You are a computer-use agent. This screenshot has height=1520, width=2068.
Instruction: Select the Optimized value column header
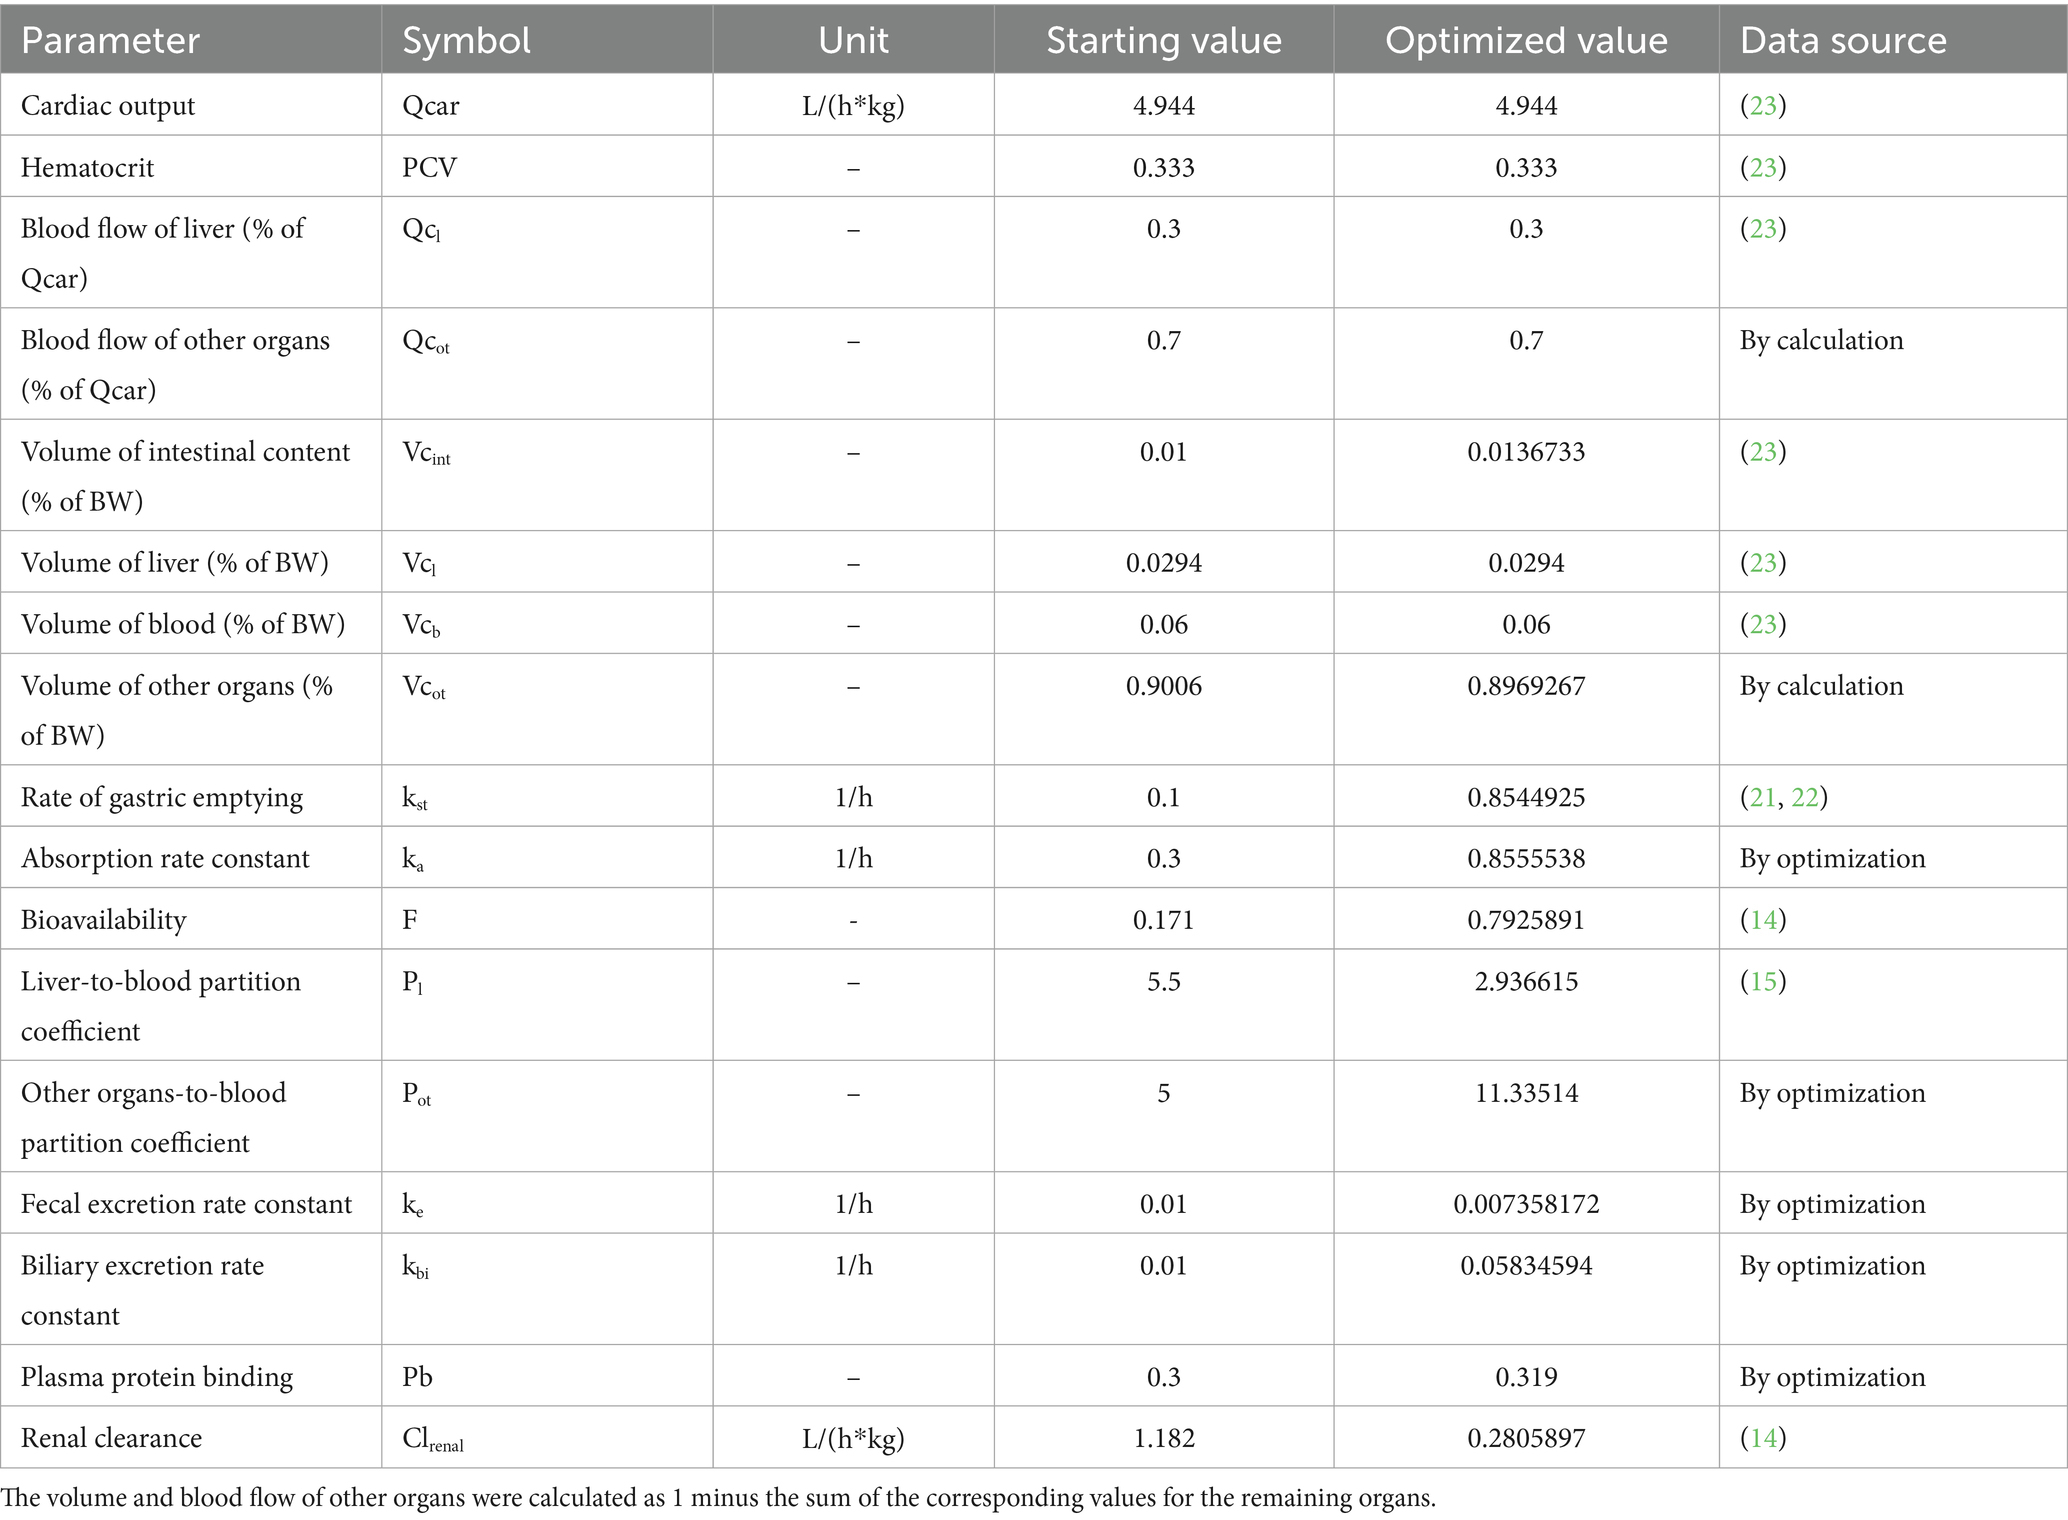(1526, 40)
